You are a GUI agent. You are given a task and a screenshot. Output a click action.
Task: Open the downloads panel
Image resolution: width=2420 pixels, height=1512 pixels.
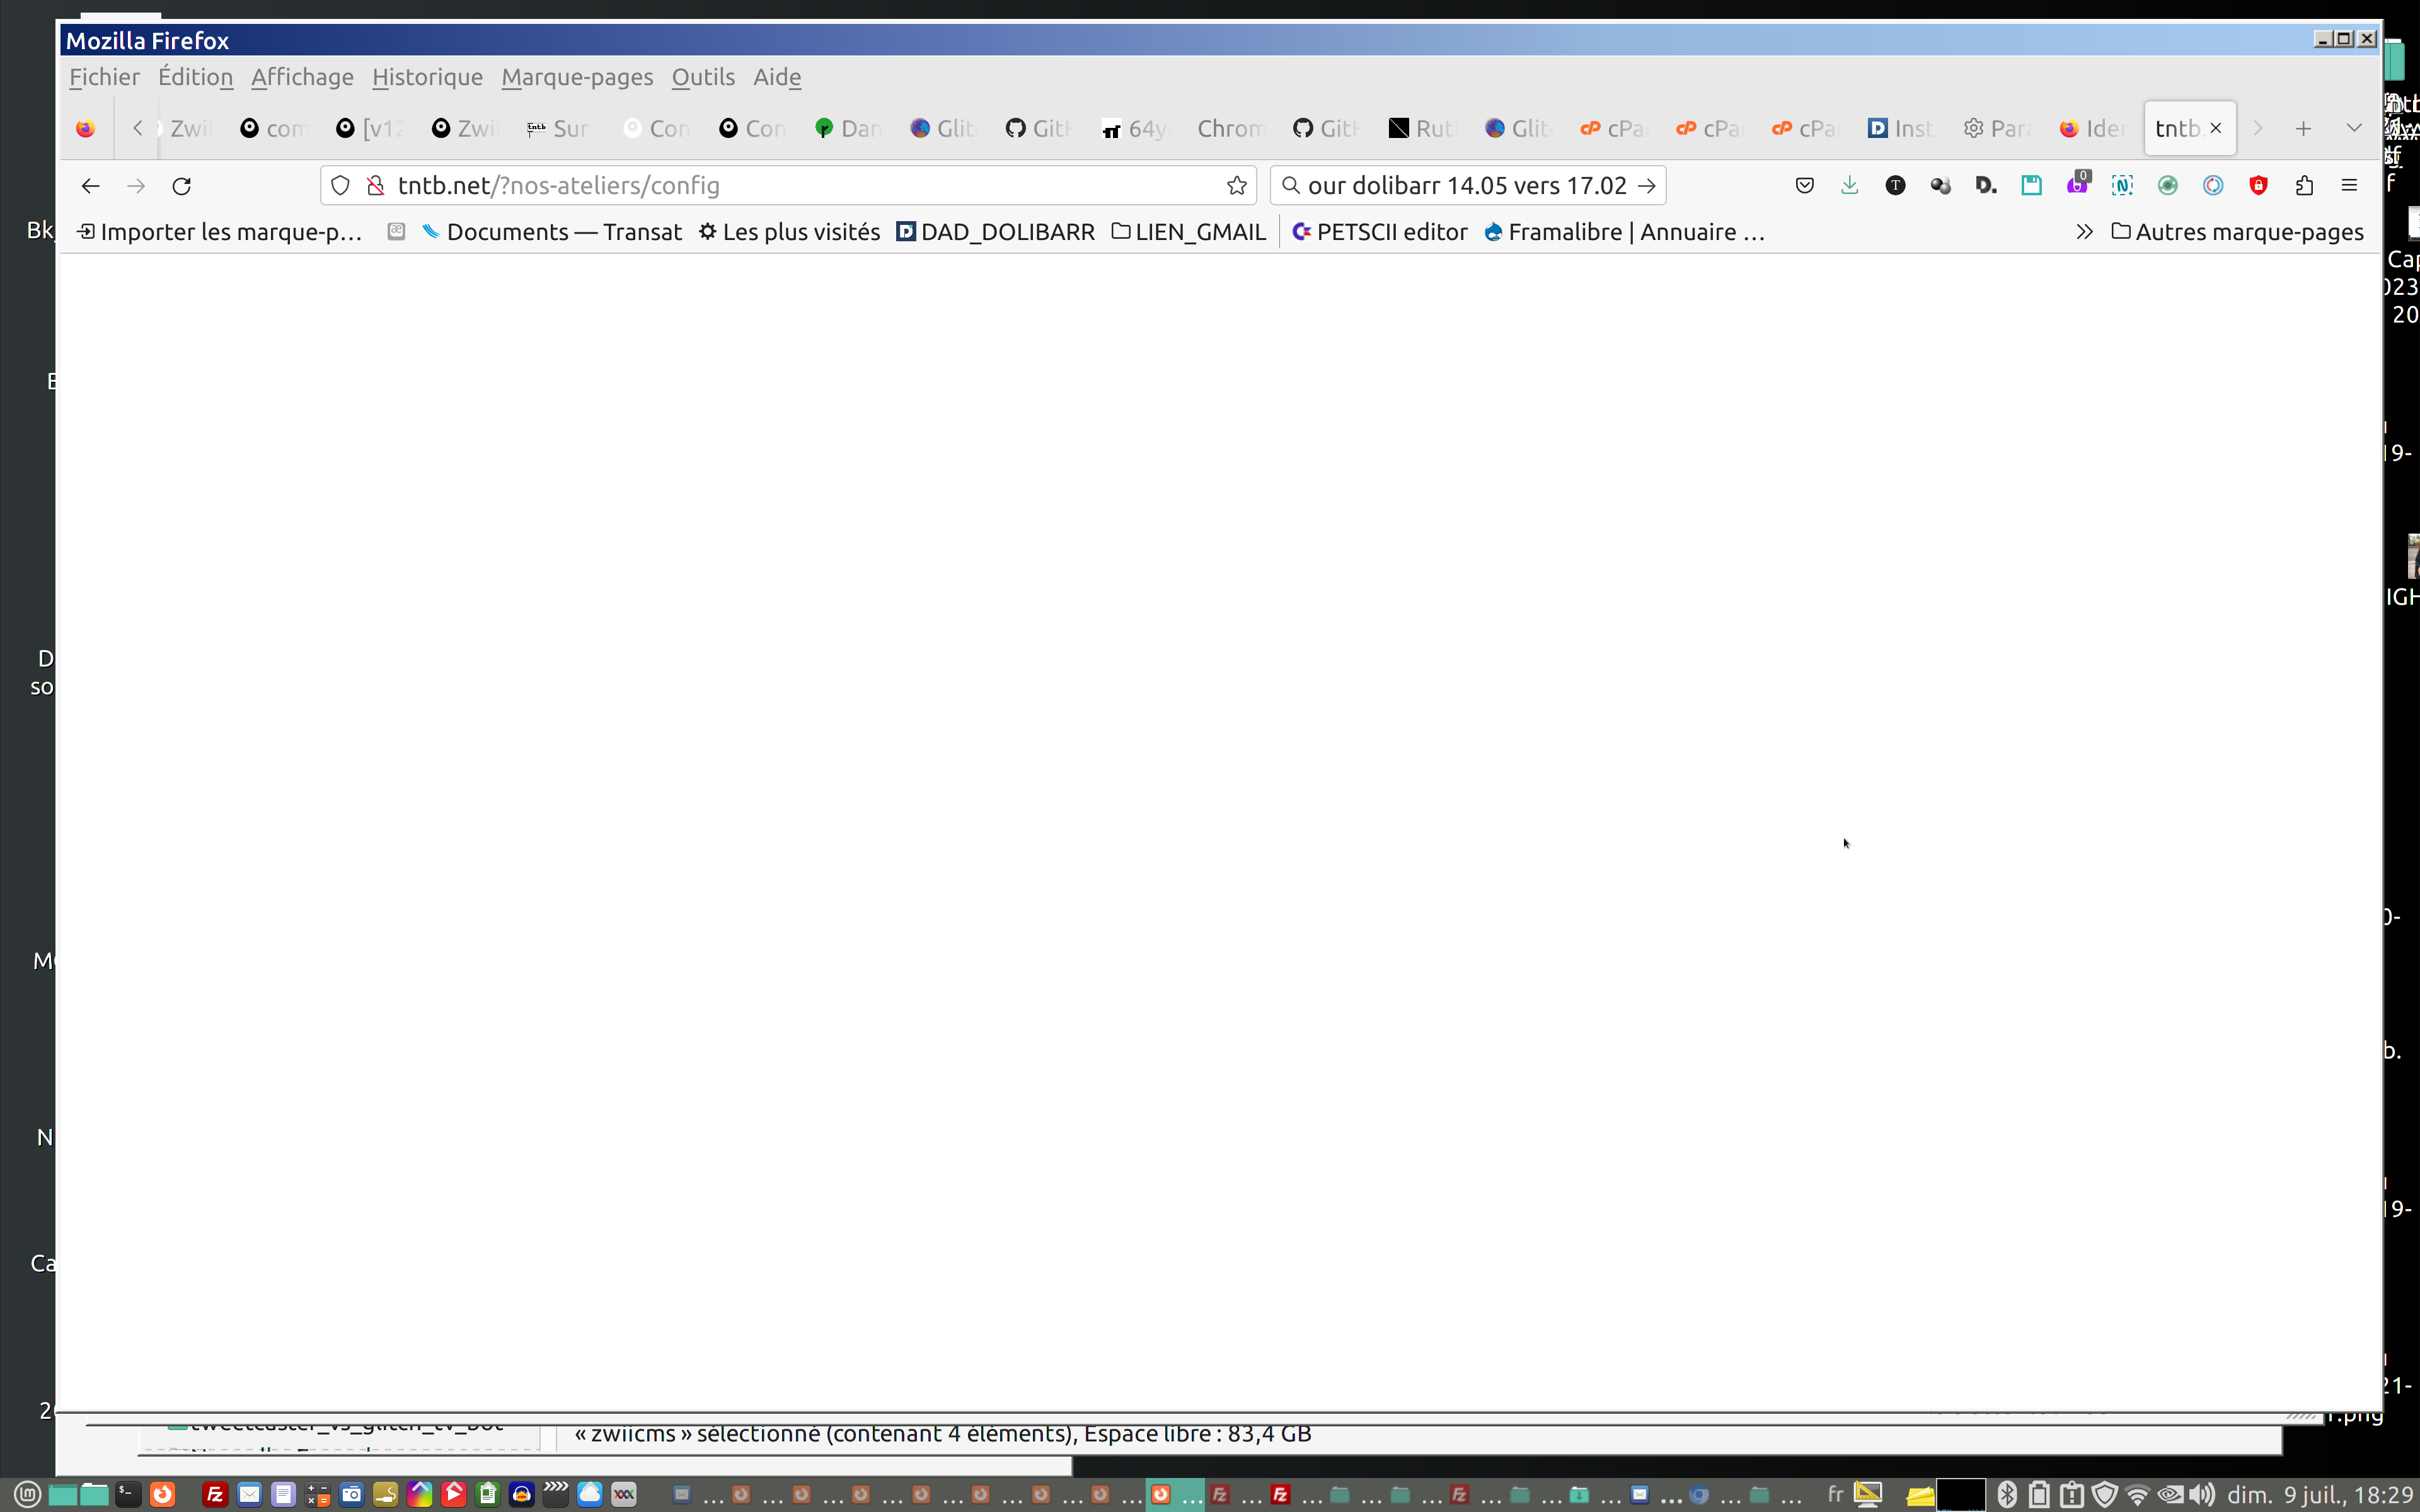[x=1849, y=186]
